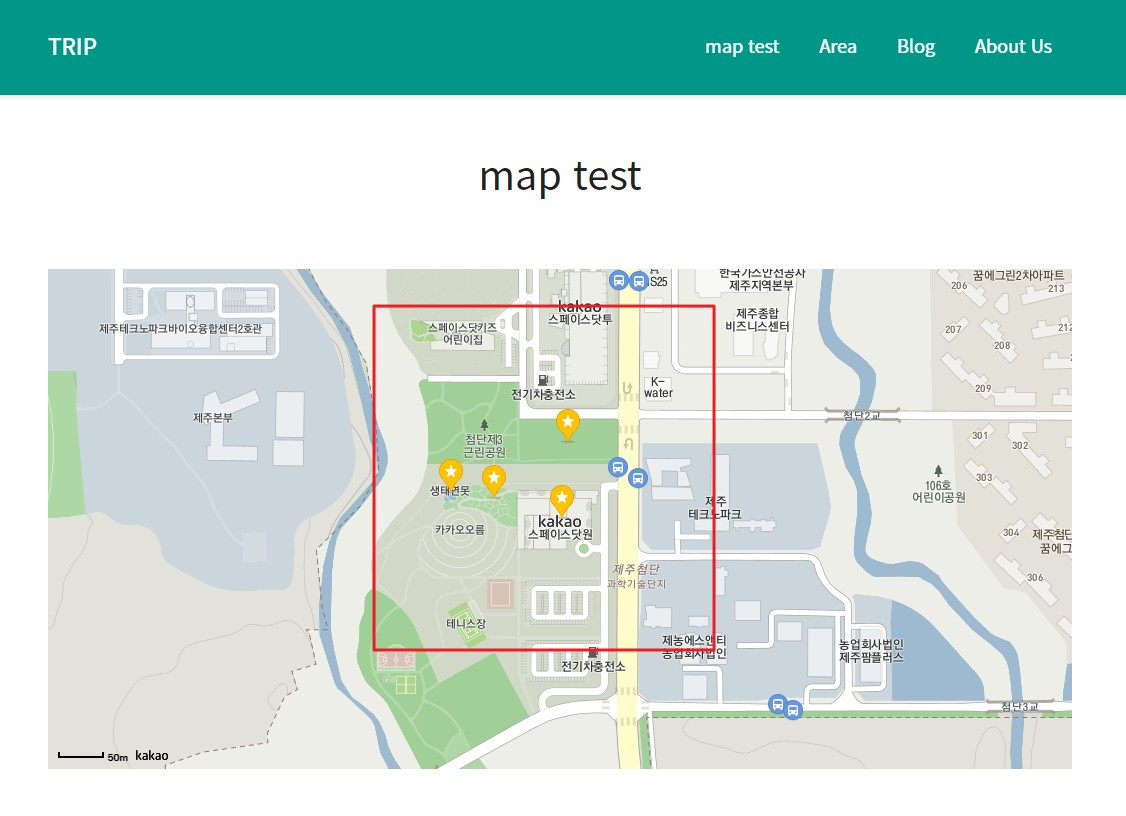This screenshot has width=1126, height=816.
Task: Click EV charger icon above north 전기차충전소
Action: [543, 380]
